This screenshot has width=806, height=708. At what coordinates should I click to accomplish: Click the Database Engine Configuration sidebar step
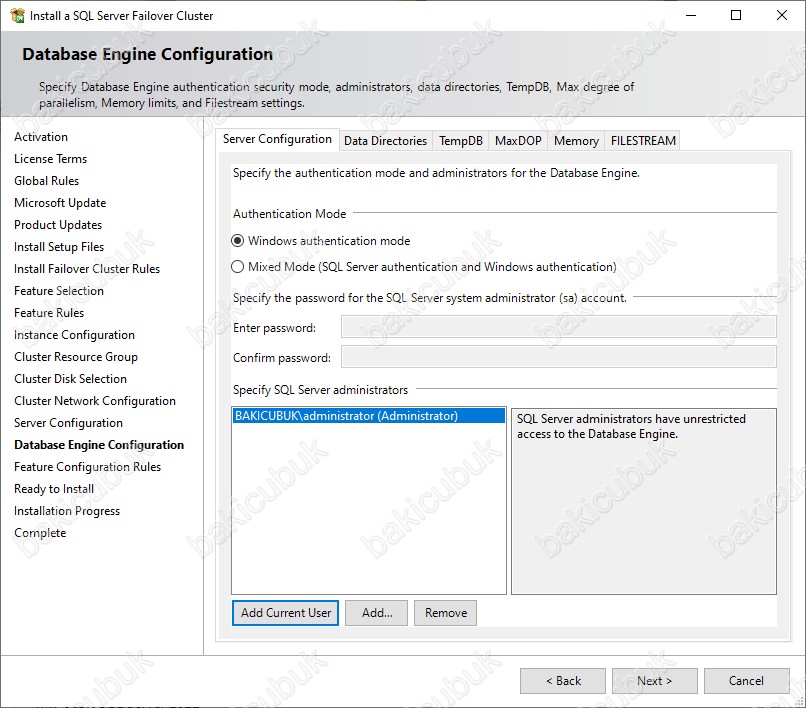point(99,445)
